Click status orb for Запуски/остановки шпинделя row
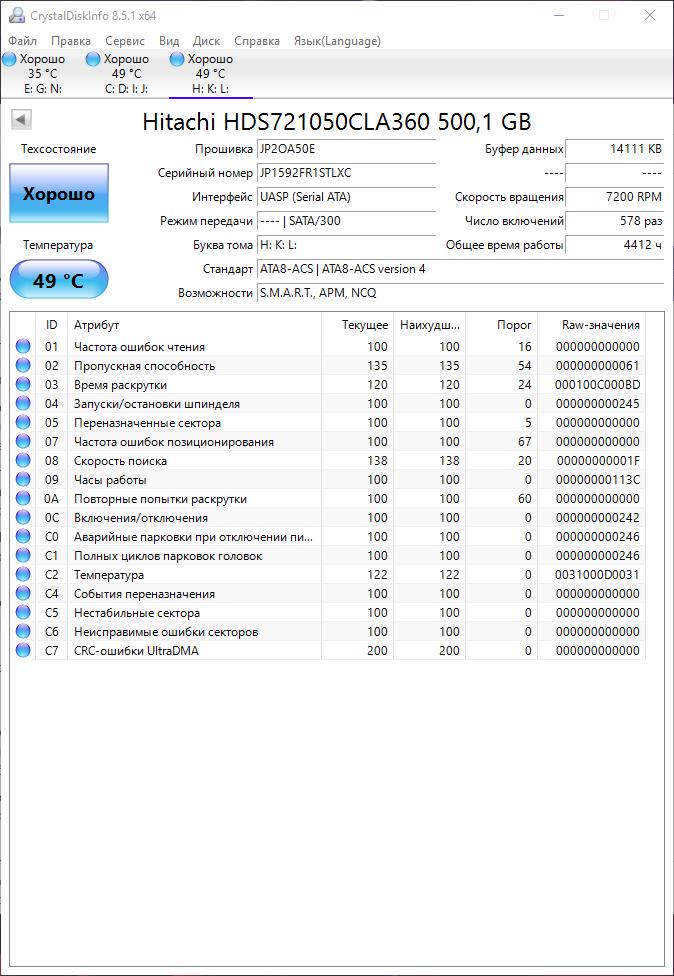This screenshot has height=976, width=674. [23, 403]
